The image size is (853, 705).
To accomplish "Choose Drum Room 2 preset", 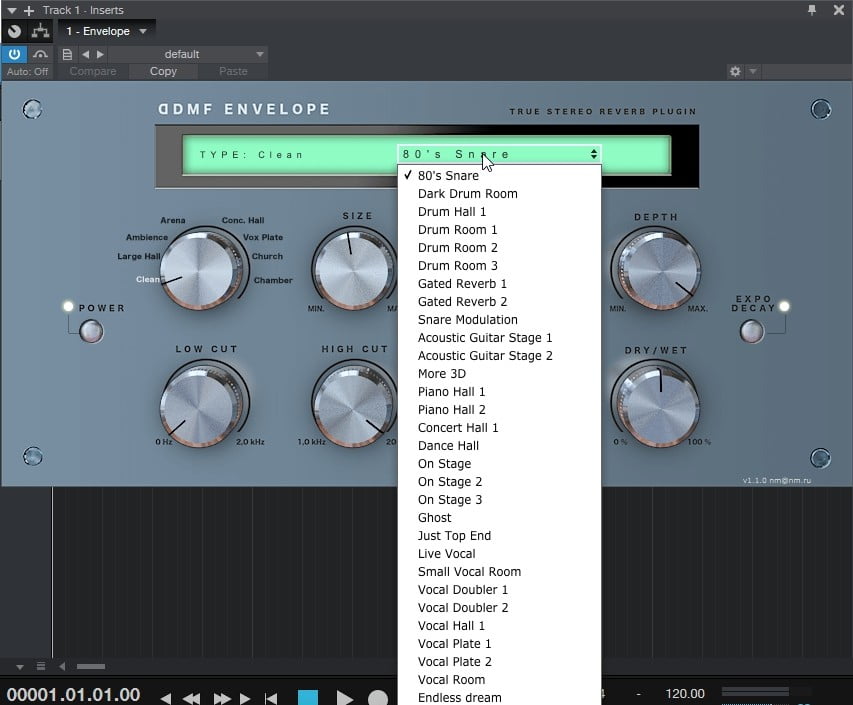I will point(499,248).
